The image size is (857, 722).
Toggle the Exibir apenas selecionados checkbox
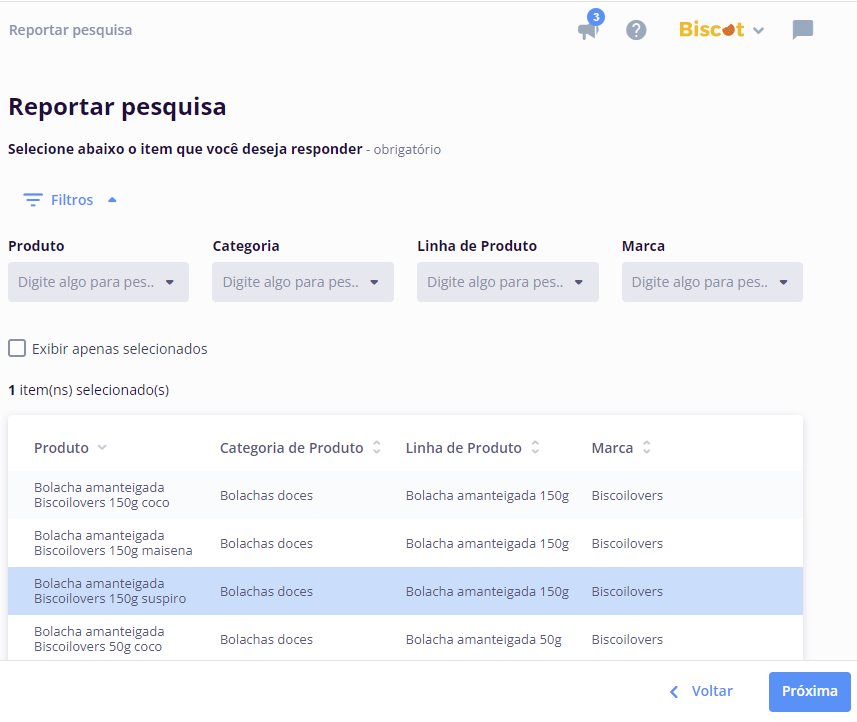(17, 348)
